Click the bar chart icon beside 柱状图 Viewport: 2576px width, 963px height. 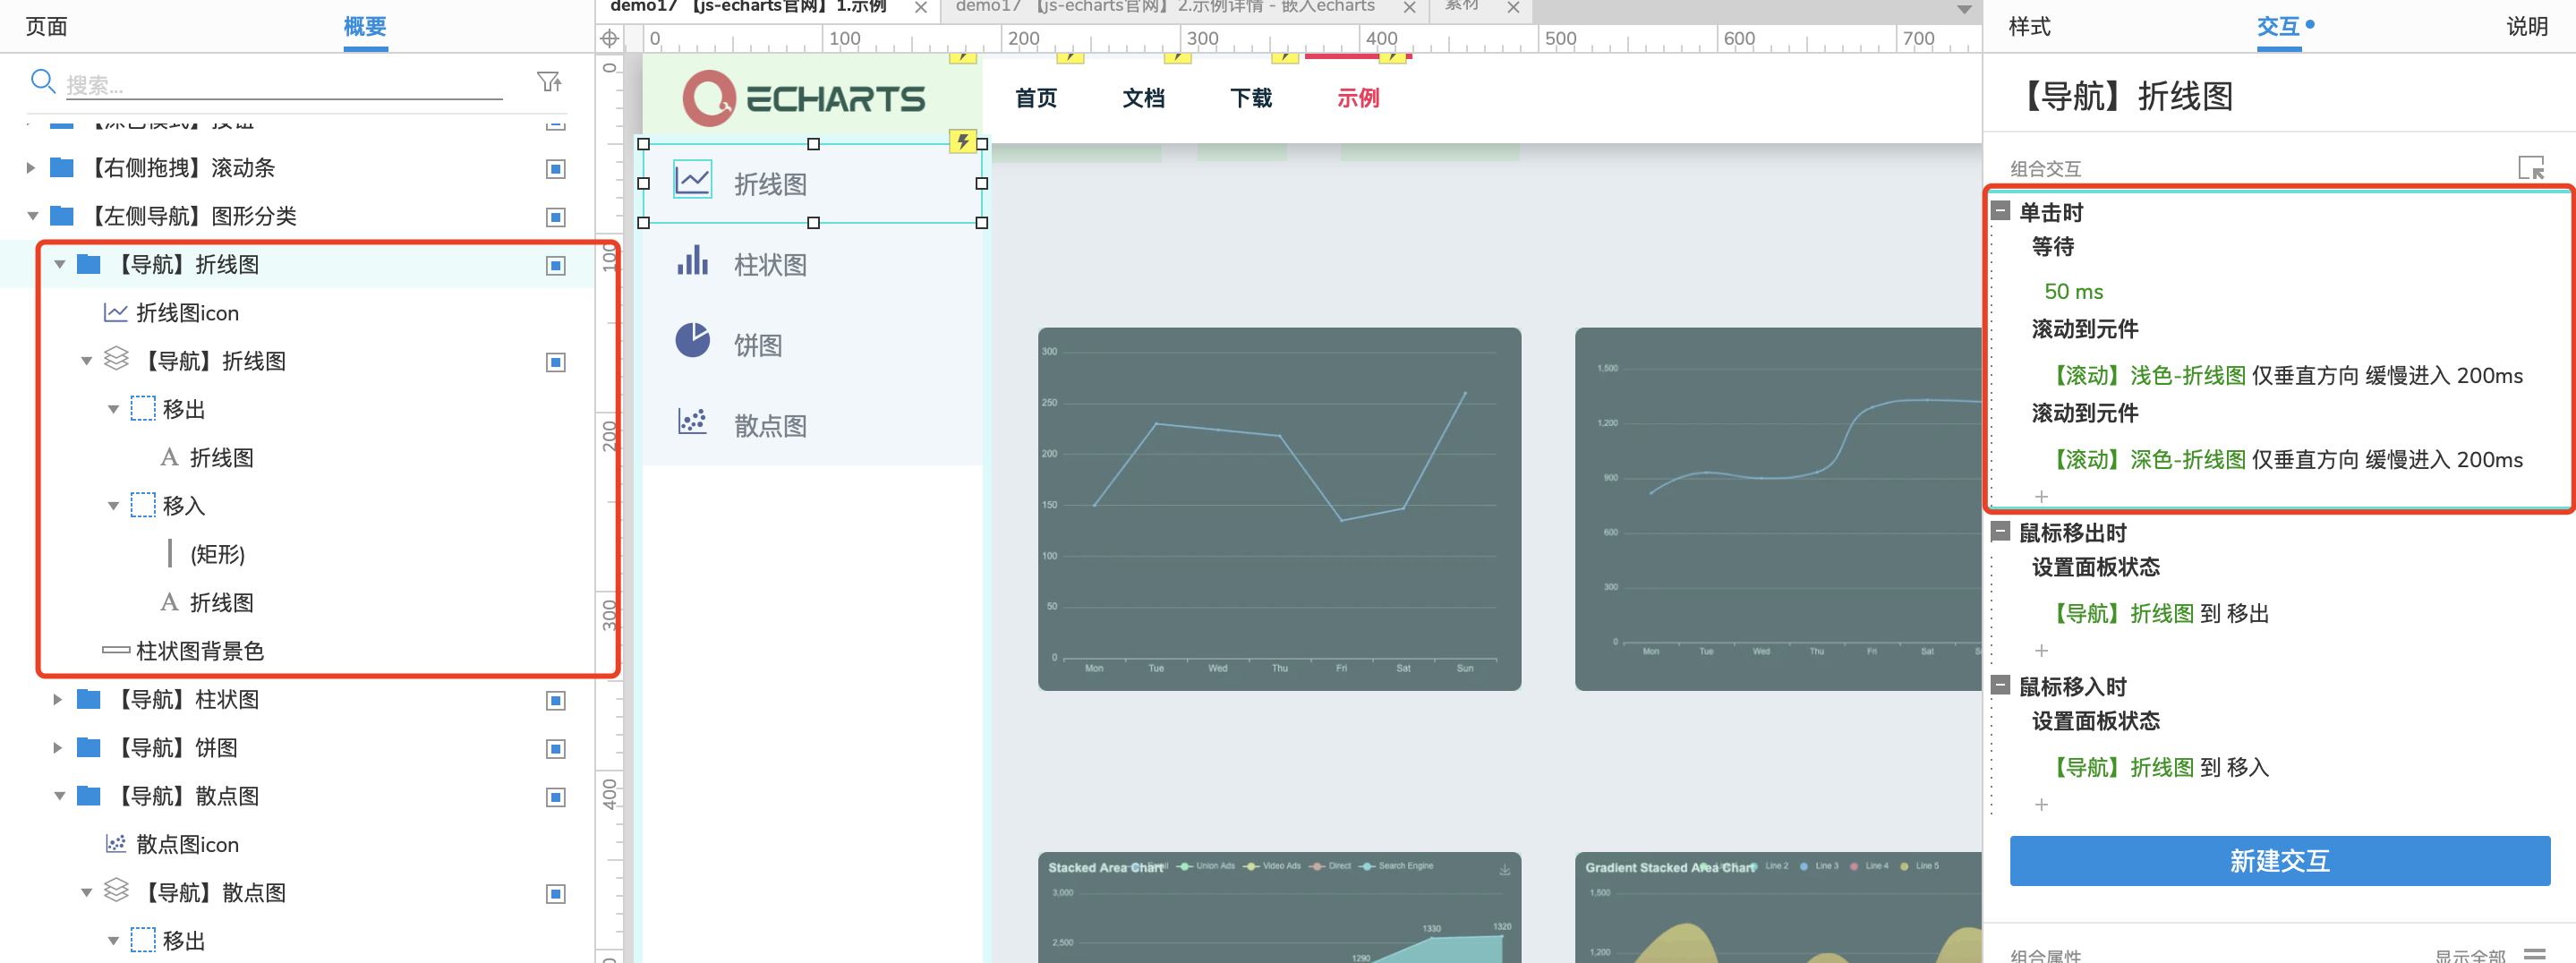coord(692,261)
